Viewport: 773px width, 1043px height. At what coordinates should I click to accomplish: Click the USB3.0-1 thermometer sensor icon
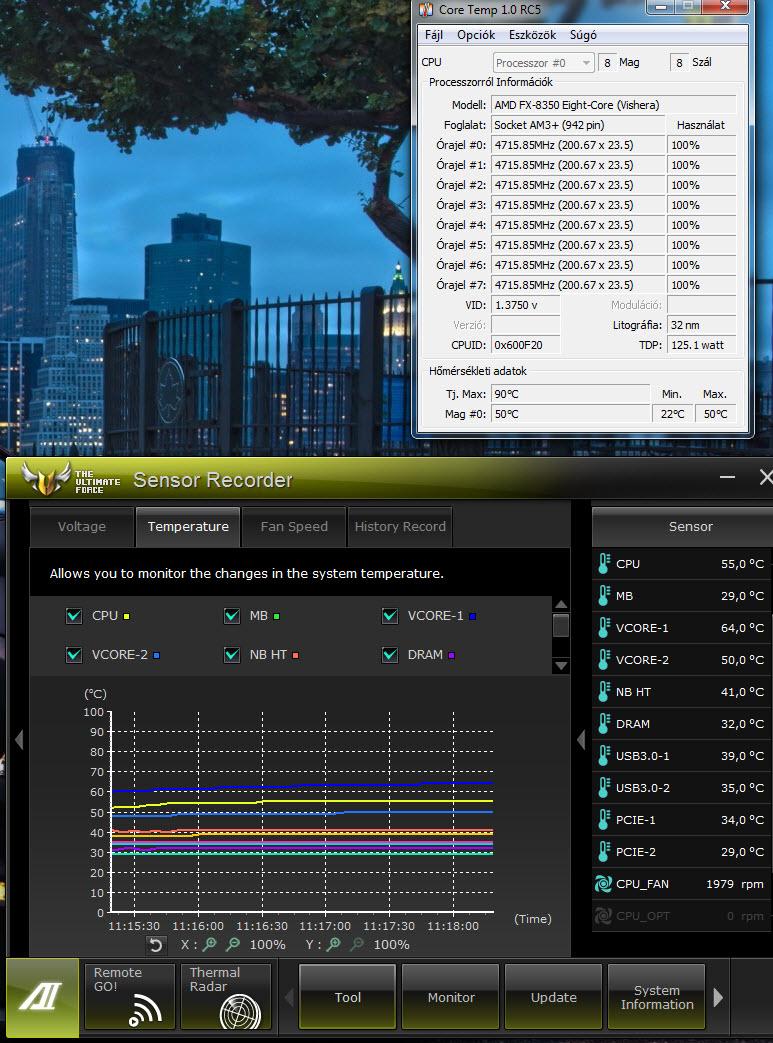(x=603, y=756)
